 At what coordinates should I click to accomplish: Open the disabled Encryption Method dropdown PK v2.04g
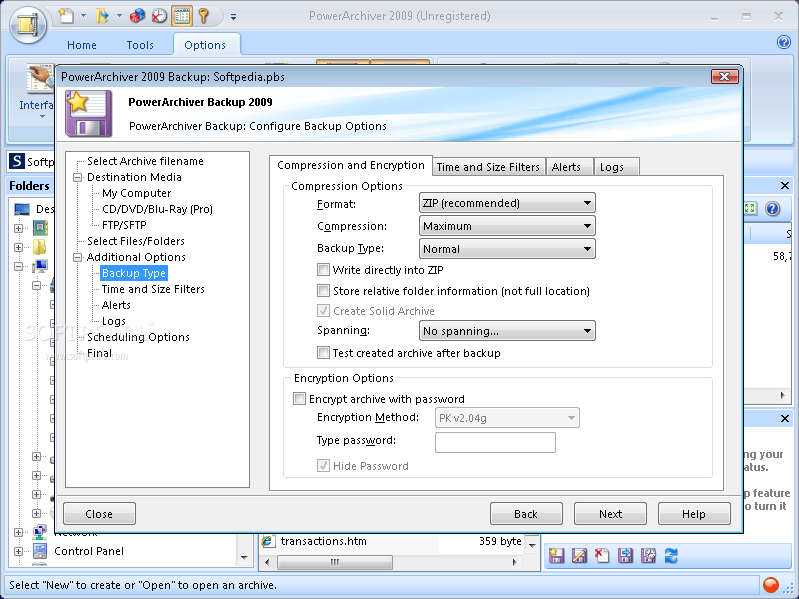click(507, 418)
